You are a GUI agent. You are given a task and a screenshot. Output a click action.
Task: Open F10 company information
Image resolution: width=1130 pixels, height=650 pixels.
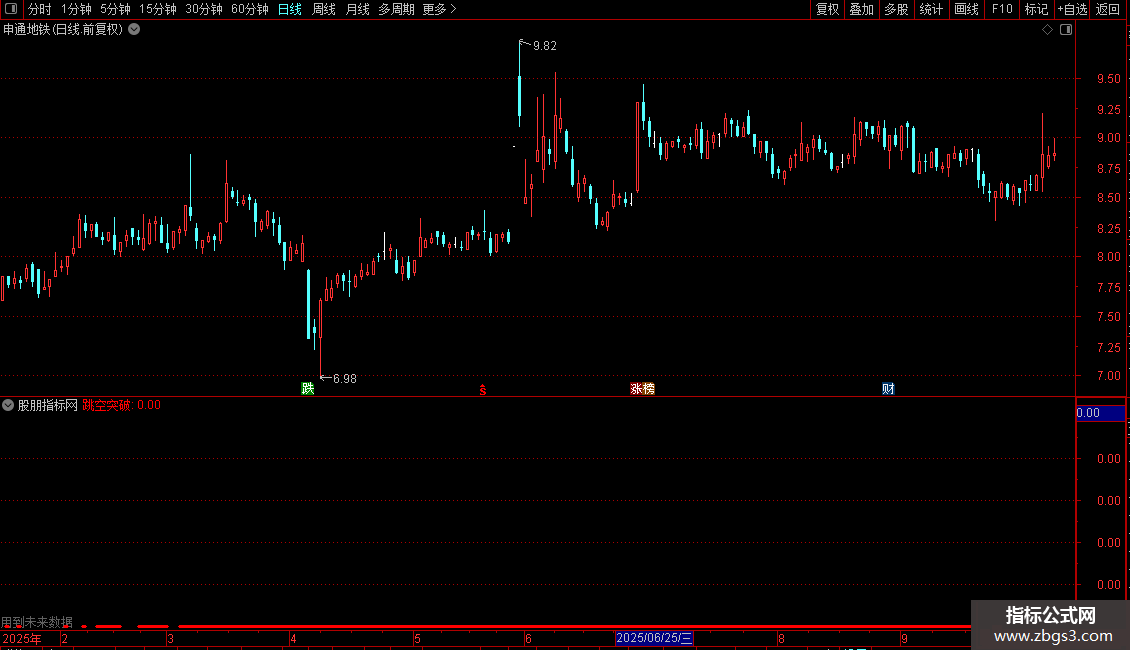pos(1002,9)
